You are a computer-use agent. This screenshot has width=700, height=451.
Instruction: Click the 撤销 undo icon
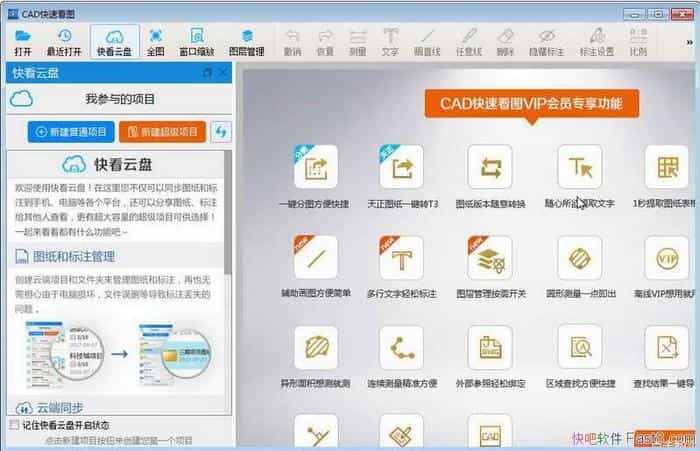tap(292, 42)
